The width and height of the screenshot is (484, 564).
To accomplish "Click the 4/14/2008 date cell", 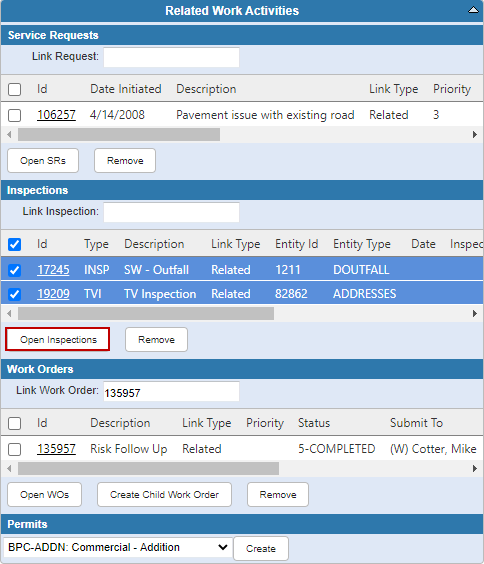I will click(x=117, y=115).
